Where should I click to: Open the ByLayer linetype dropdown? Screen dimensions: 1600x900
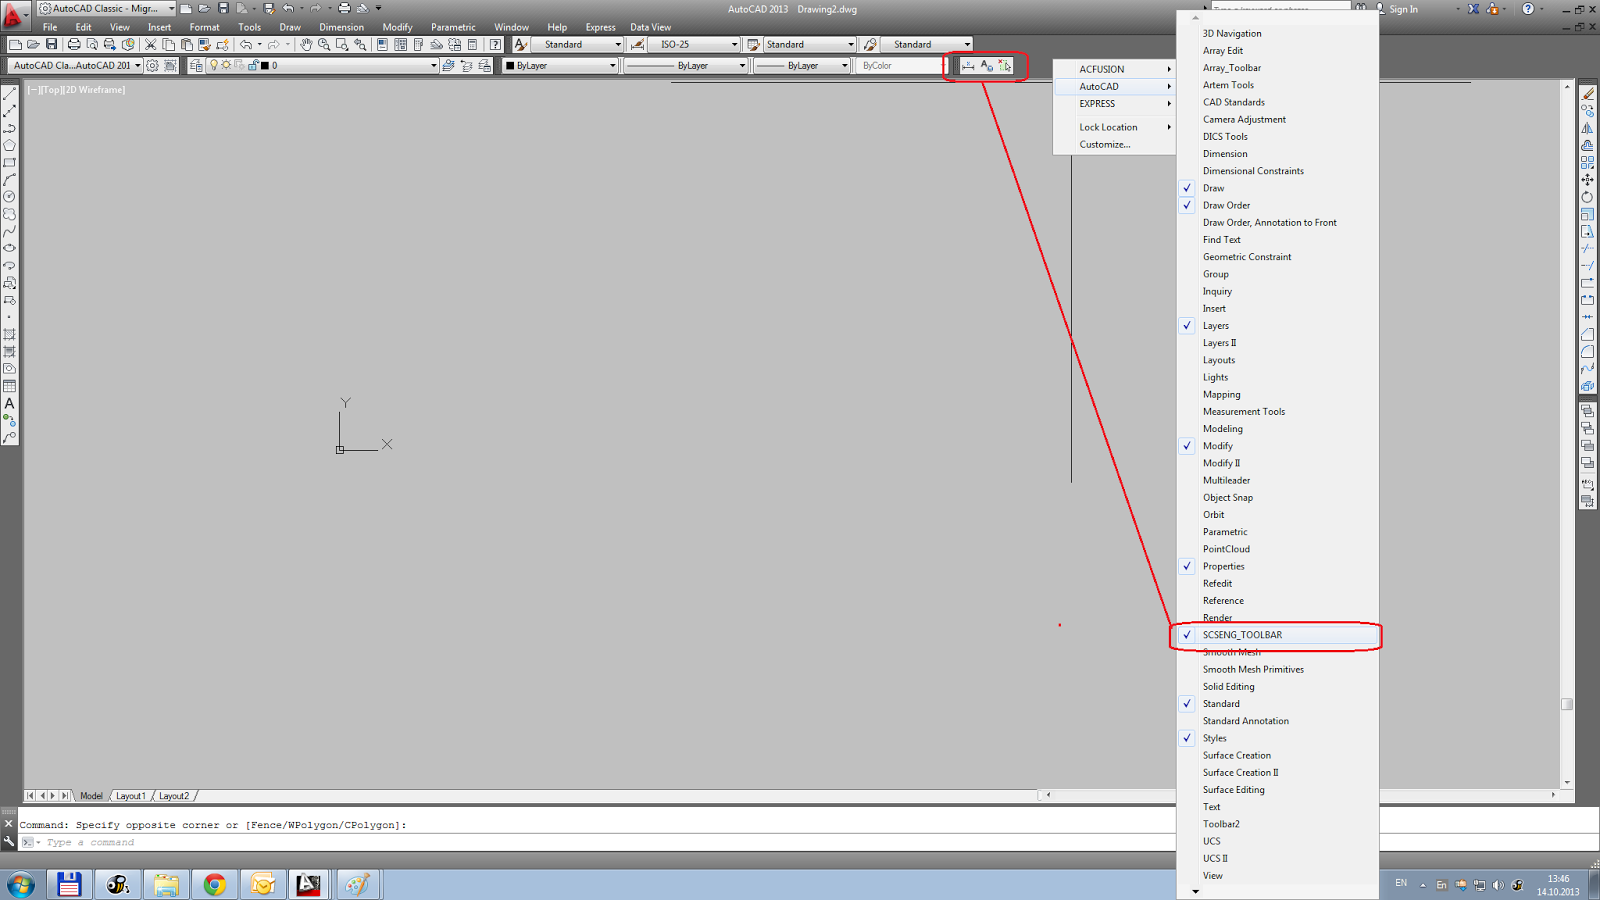[686, 66]
